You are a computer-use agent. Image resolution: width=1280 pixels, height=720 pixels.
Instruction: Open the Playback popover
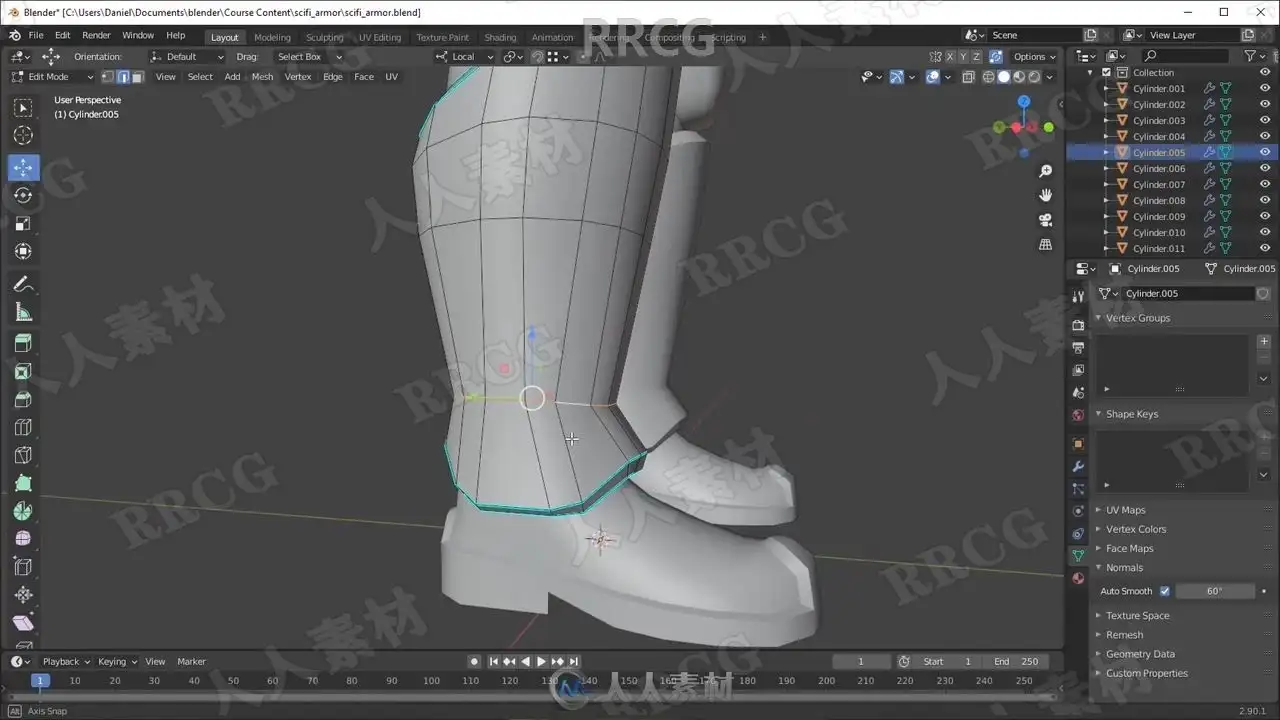click(x=65, y=661)
